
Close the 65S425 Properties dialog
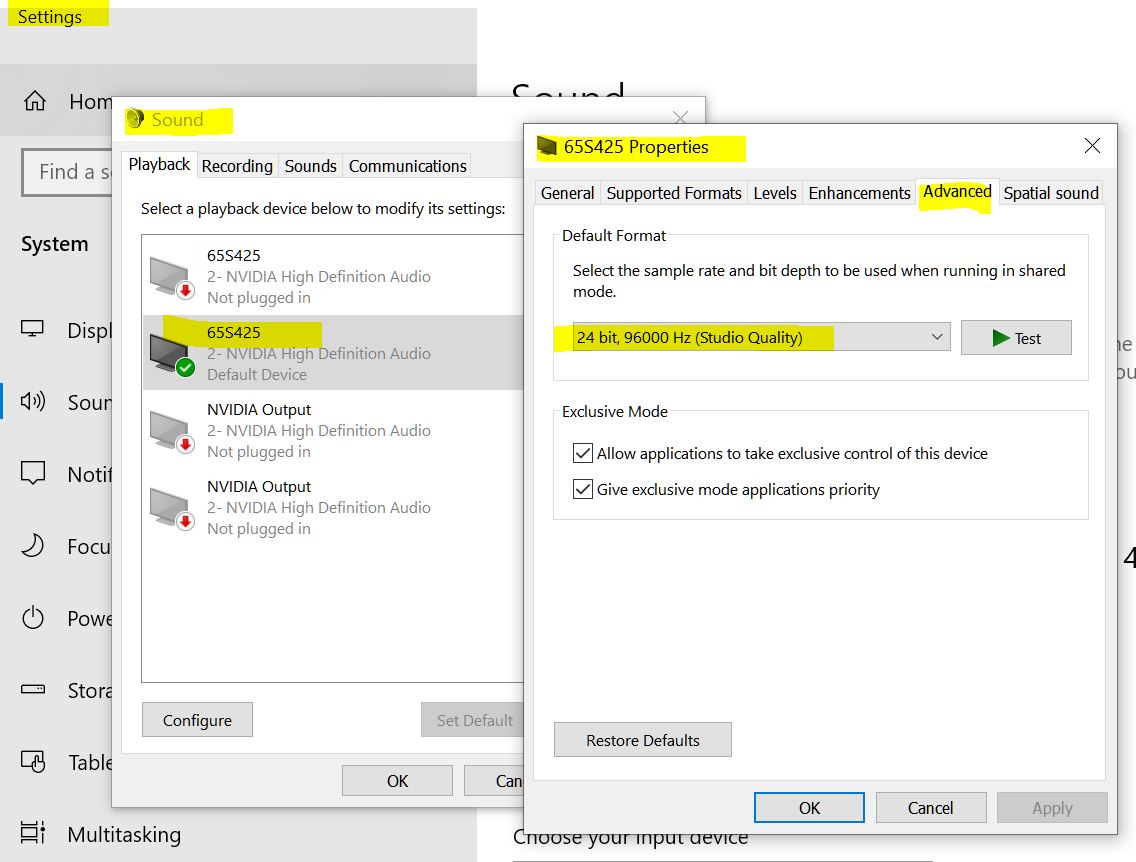pyautogui.click(x=1092, y=146)
